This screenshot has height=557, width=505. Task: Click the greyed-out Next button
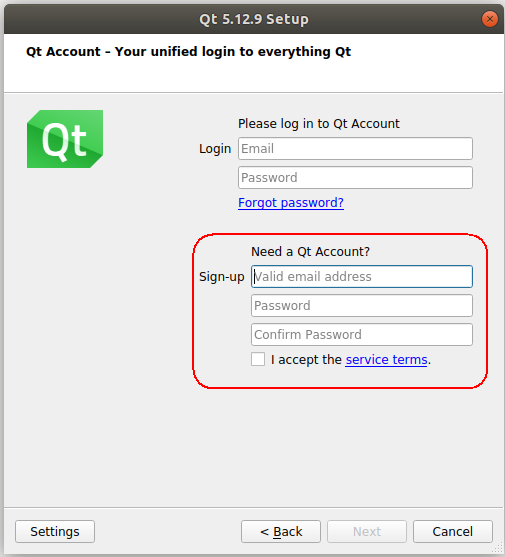(x=367, y=531)
